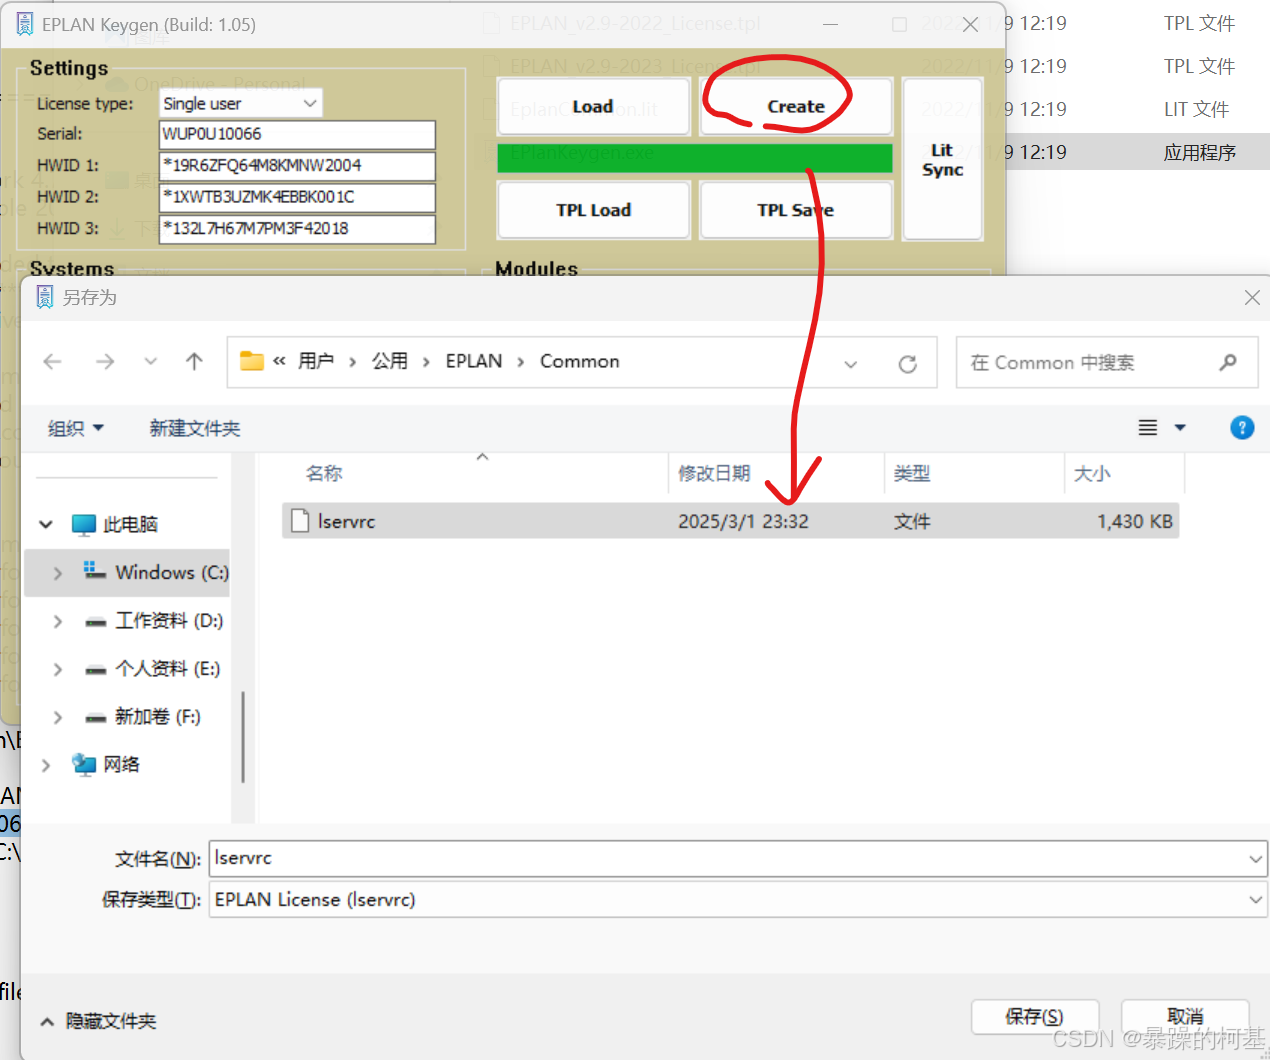This screenshot has height=1060, width=1270.
Task: Go back in Save As dialog
Action: click(x=53, y=362)
